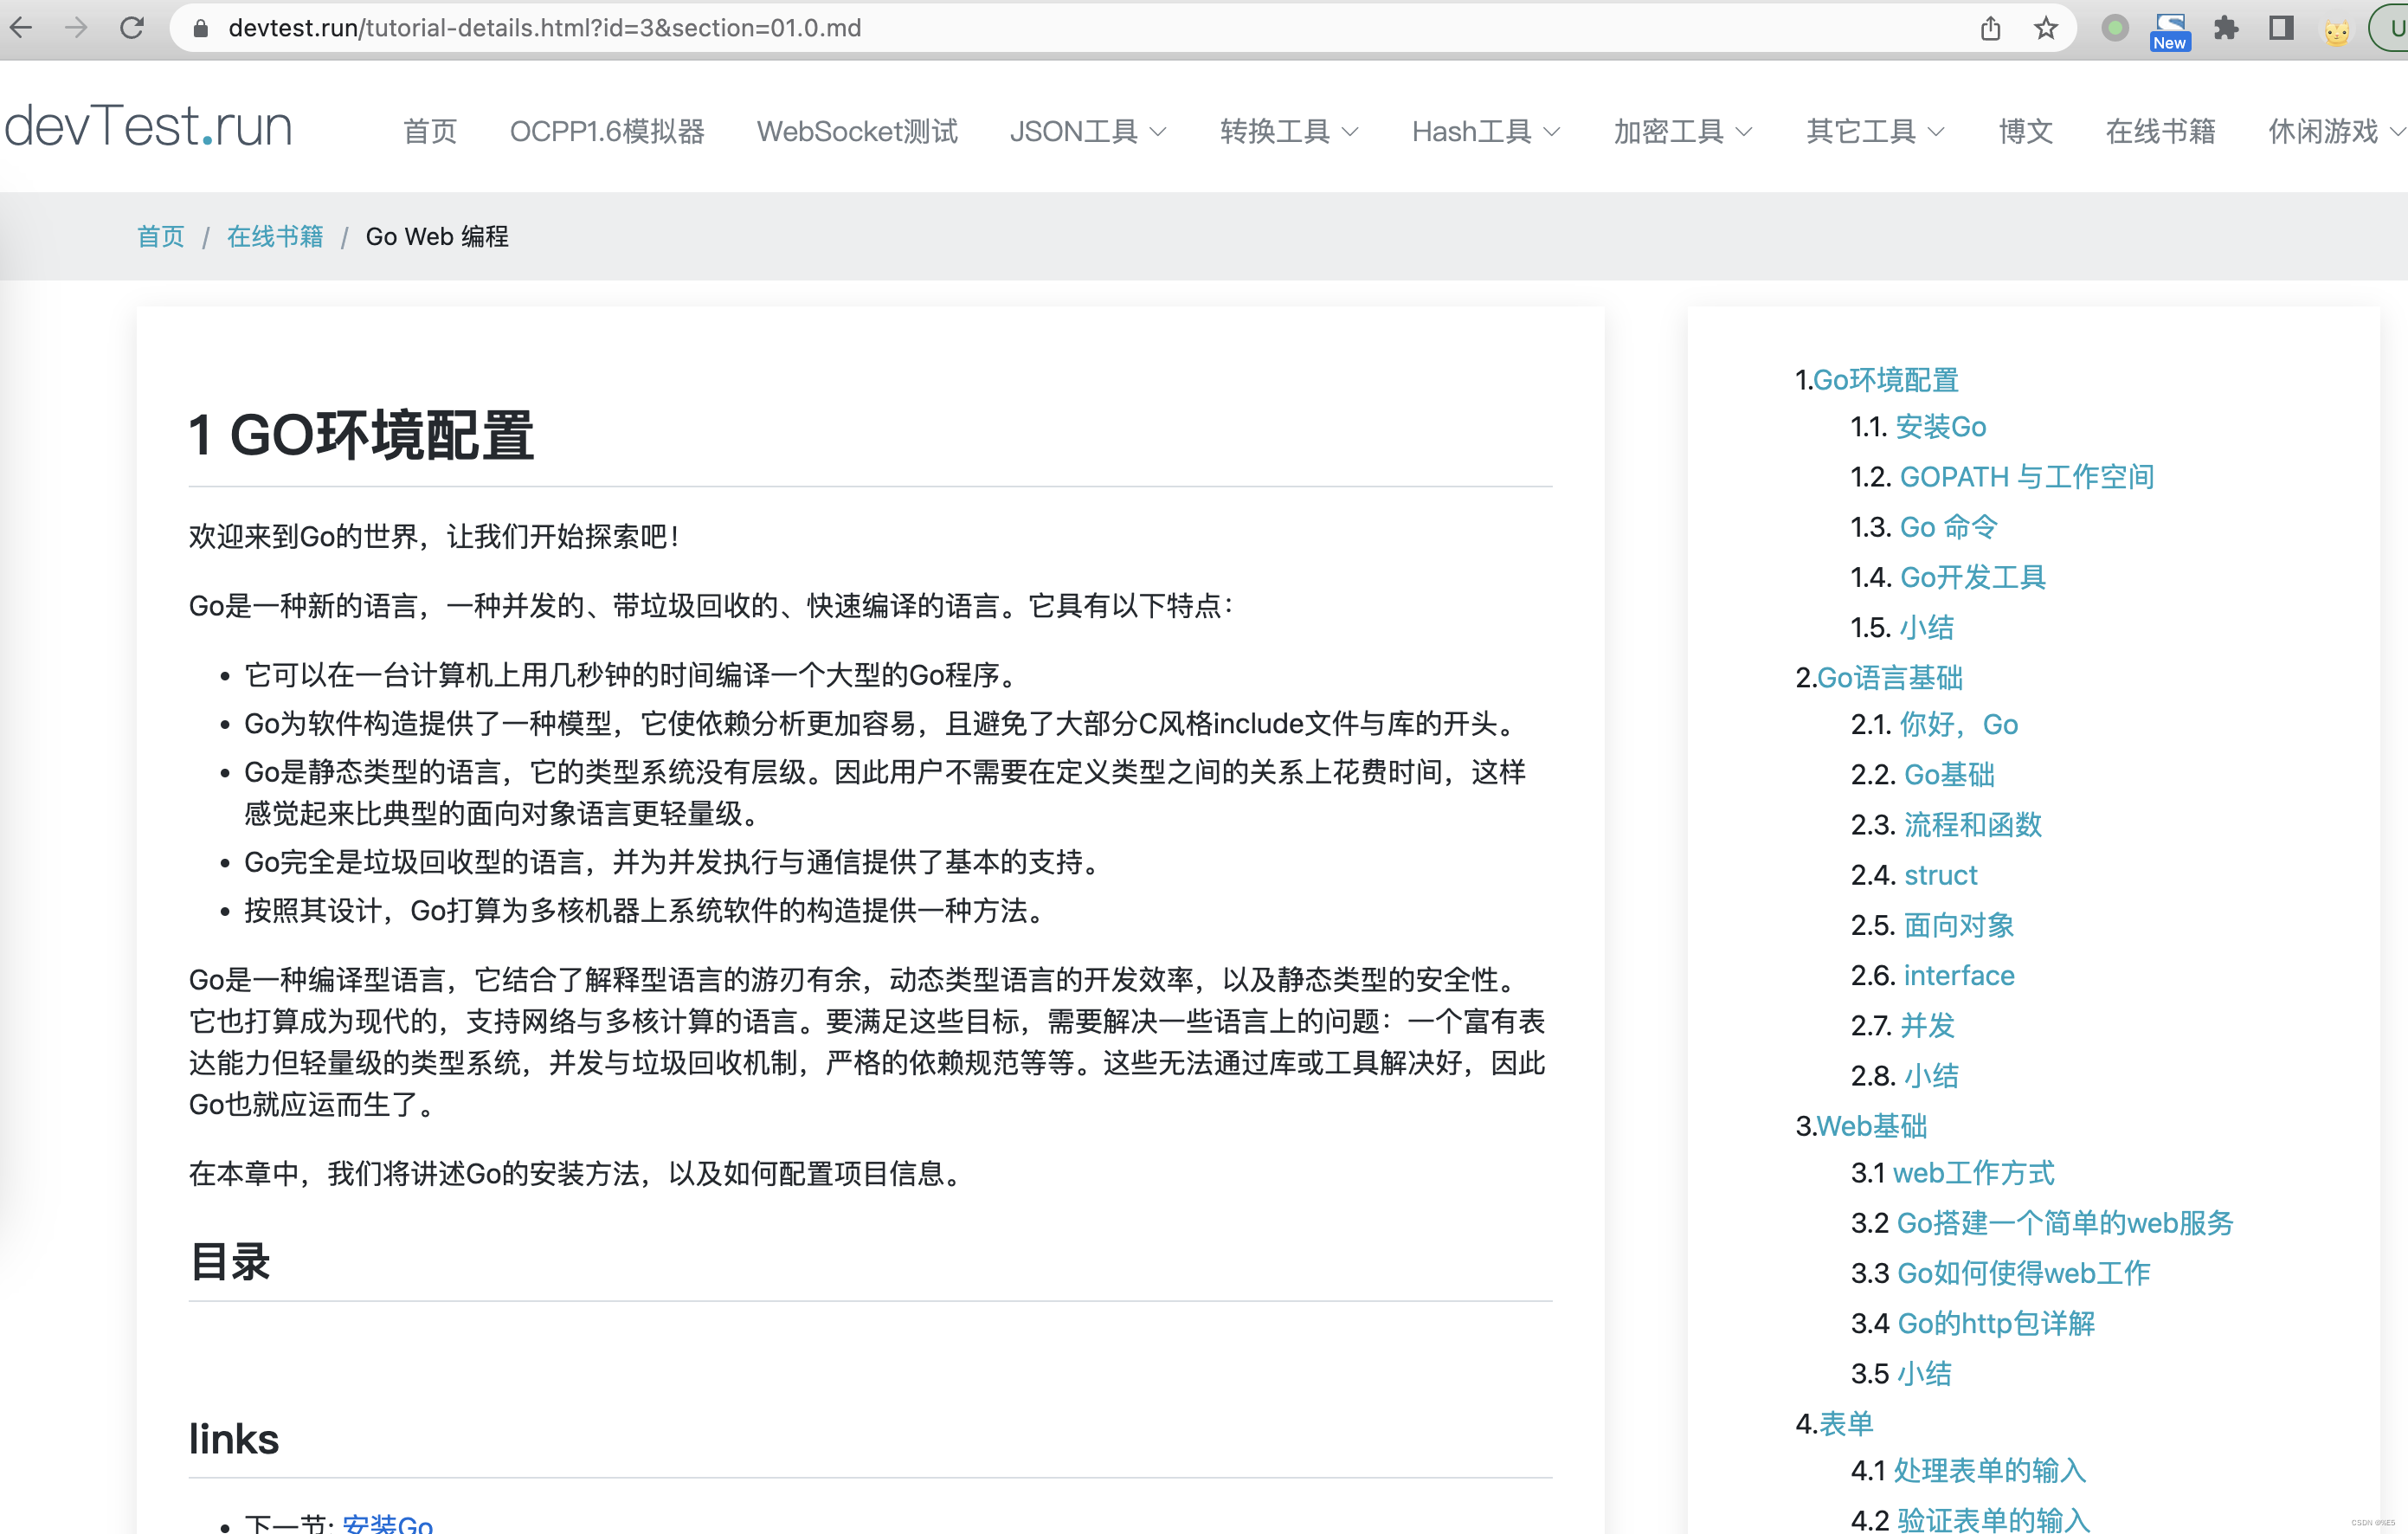Screen dimensions: 2408x1534
Task: Click the side panel icon in the toolbar
Action: pos(2280,28)
